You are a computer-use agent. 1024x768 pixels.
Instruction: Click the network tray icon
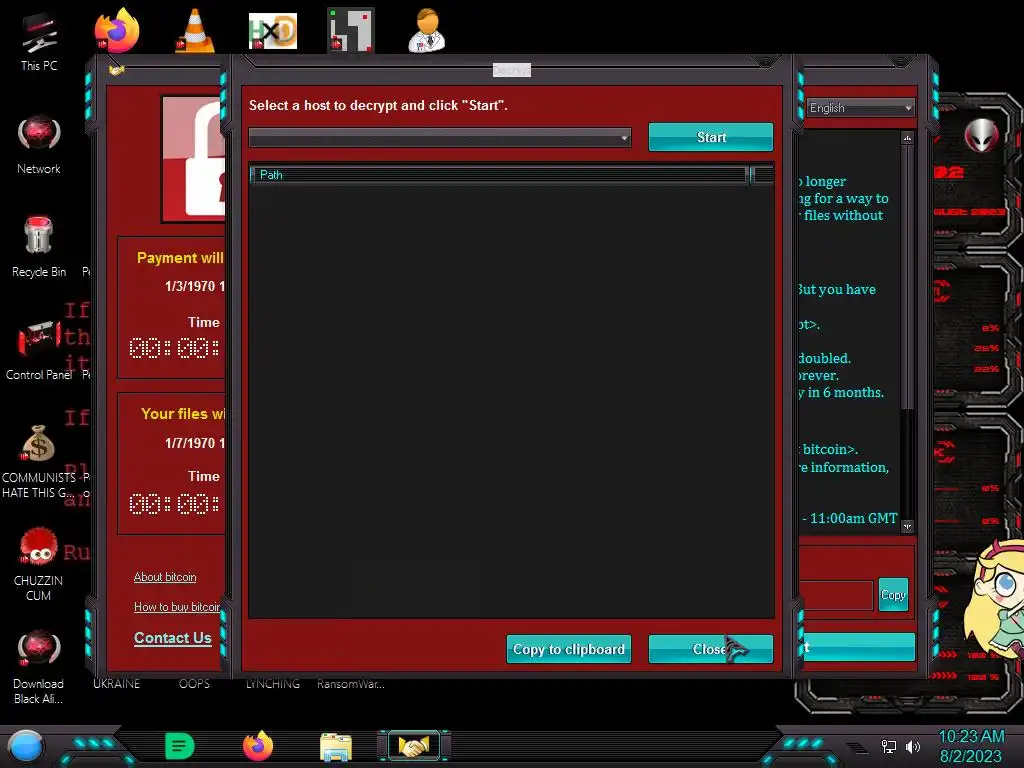889,746
